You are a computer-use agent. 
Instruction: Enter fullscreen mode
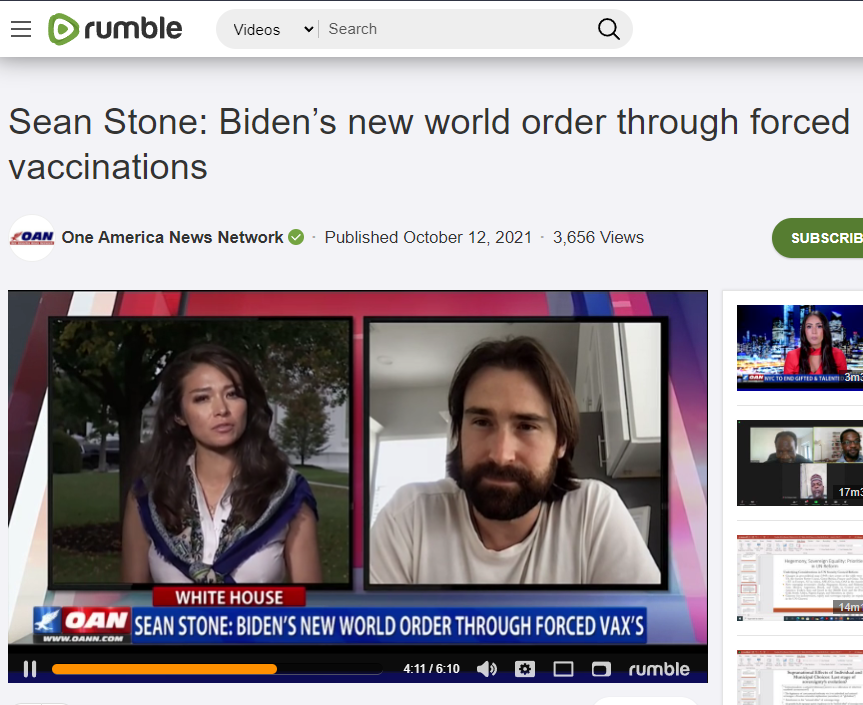pos(601,669)
